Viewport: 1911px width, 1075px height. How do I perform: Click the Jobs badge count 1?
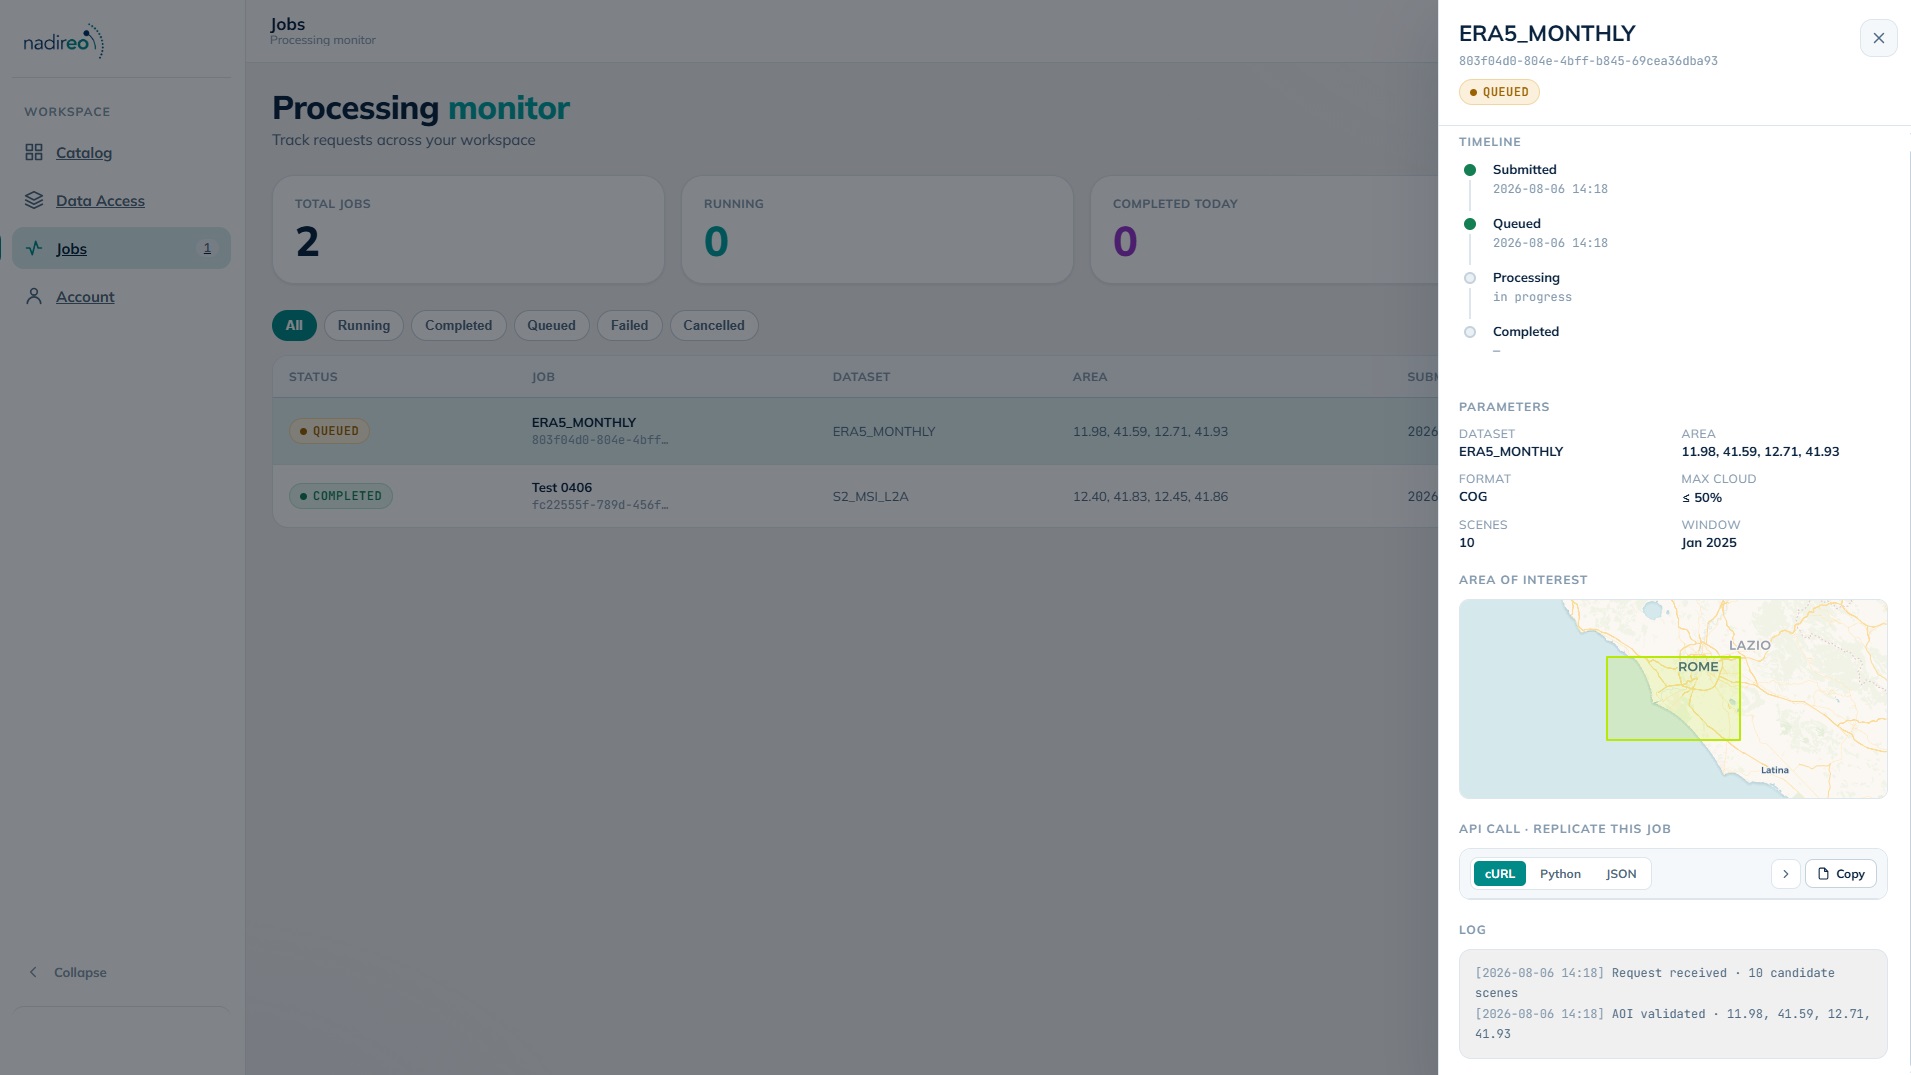tap(207, 248)
